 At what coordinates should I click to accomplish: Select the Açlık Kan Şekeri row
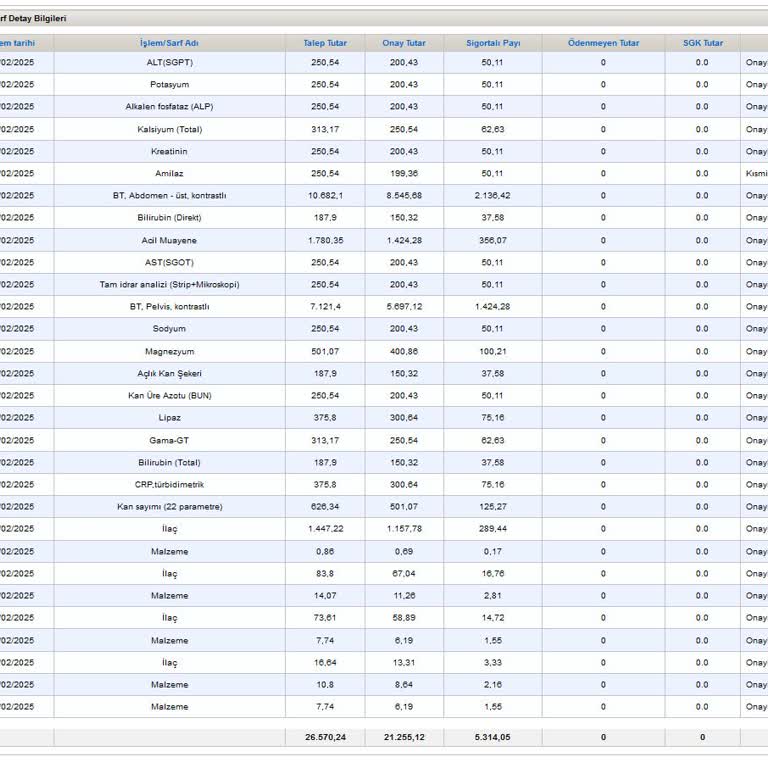(169, 374)
